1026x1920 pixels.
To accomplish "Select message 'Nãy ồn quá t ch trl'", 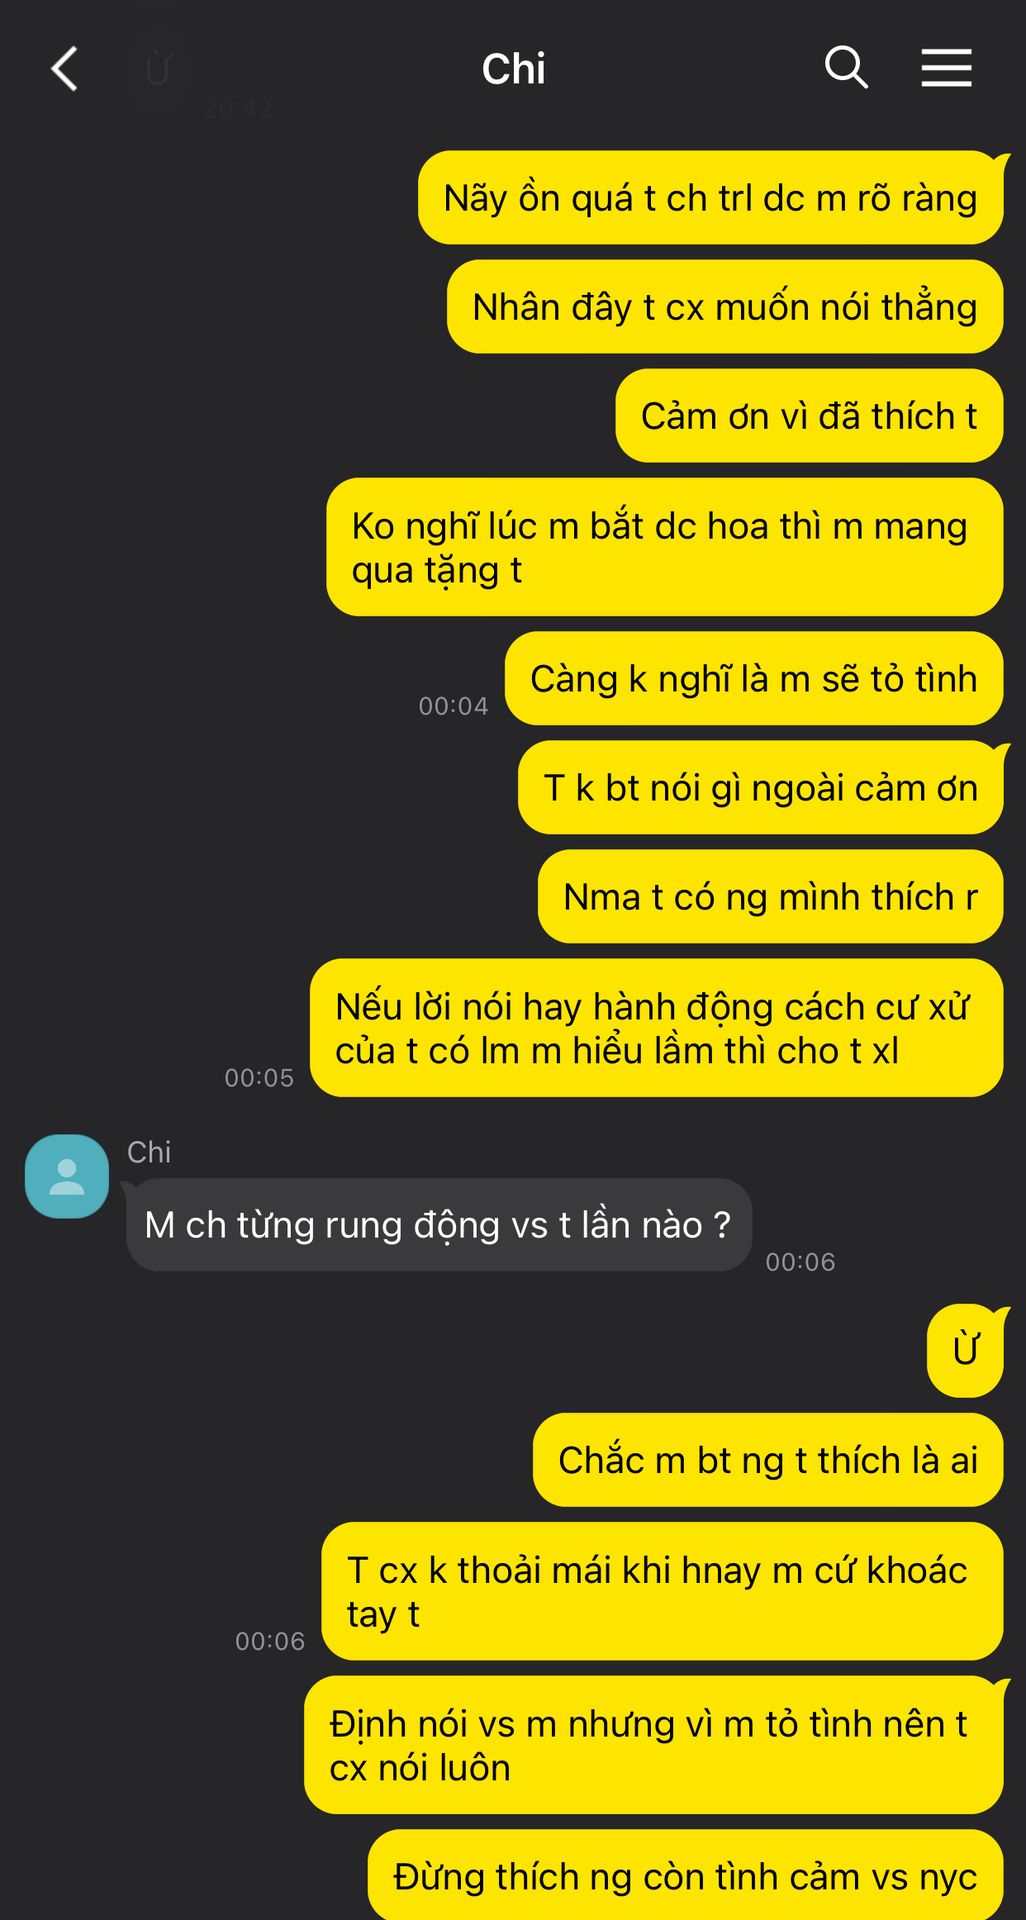I will (x=710, y=198).
